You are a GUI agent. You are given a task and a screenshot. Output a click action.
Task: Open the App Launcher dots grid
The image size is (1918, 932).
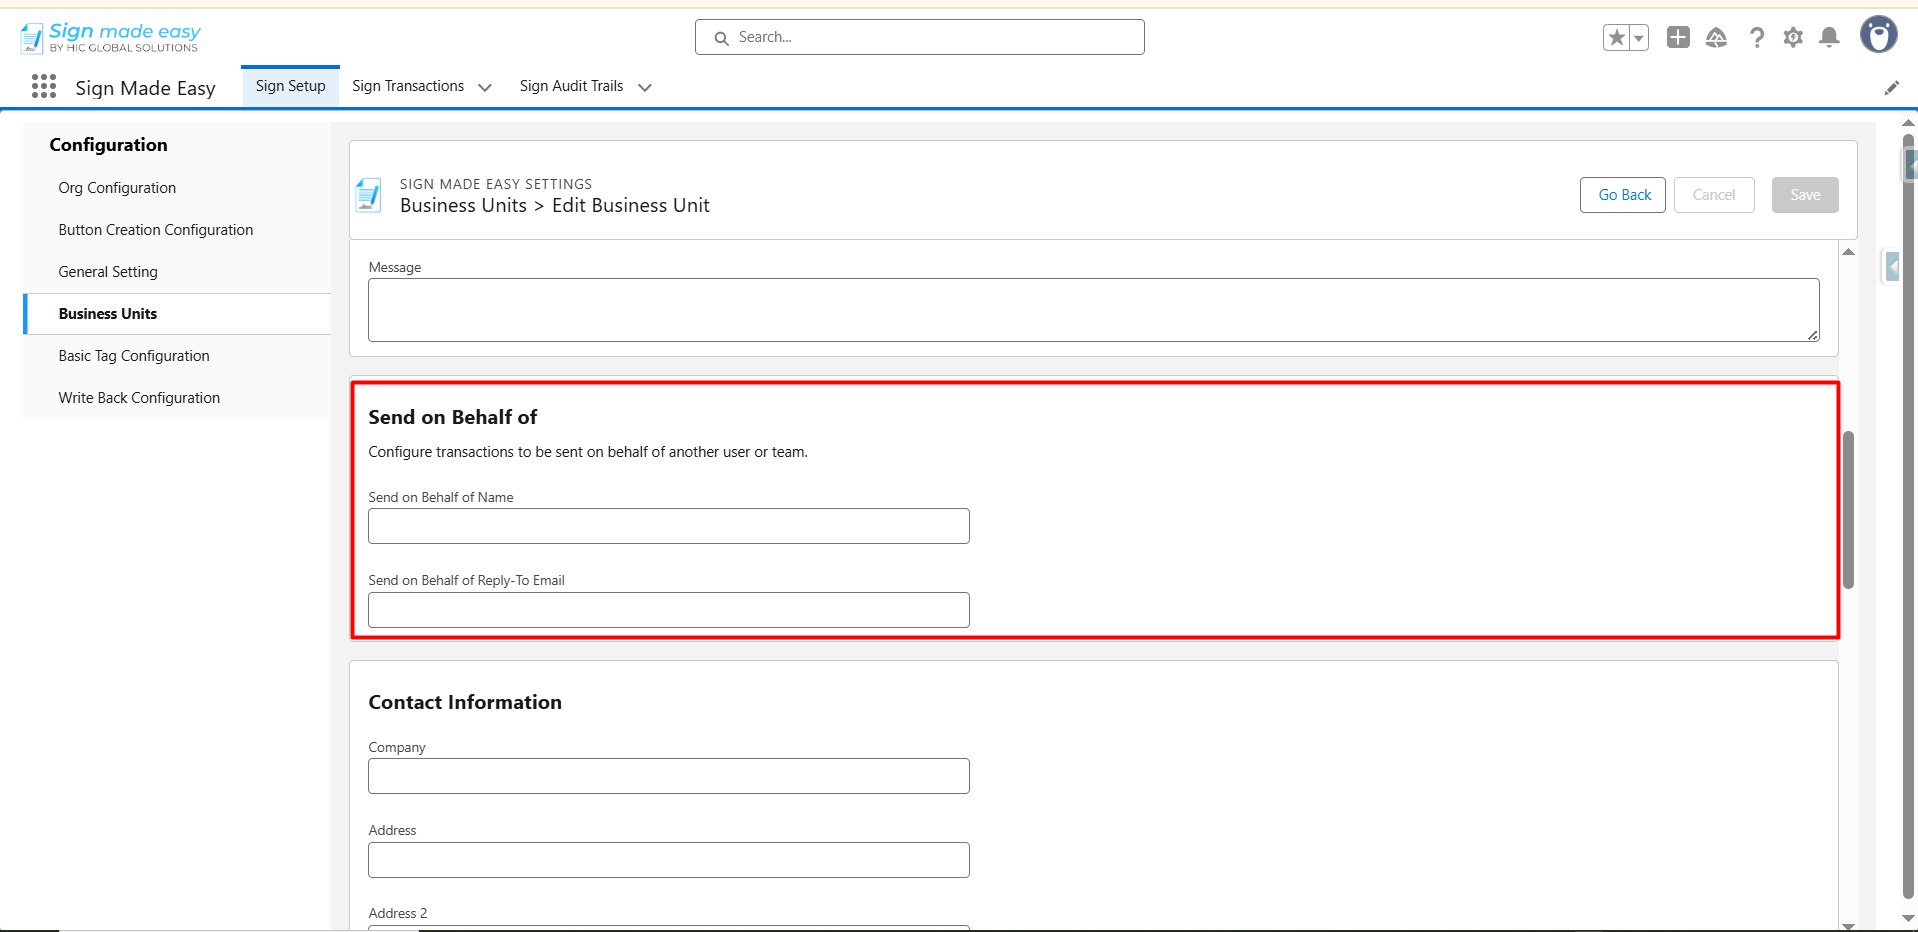tap(43, 87)
